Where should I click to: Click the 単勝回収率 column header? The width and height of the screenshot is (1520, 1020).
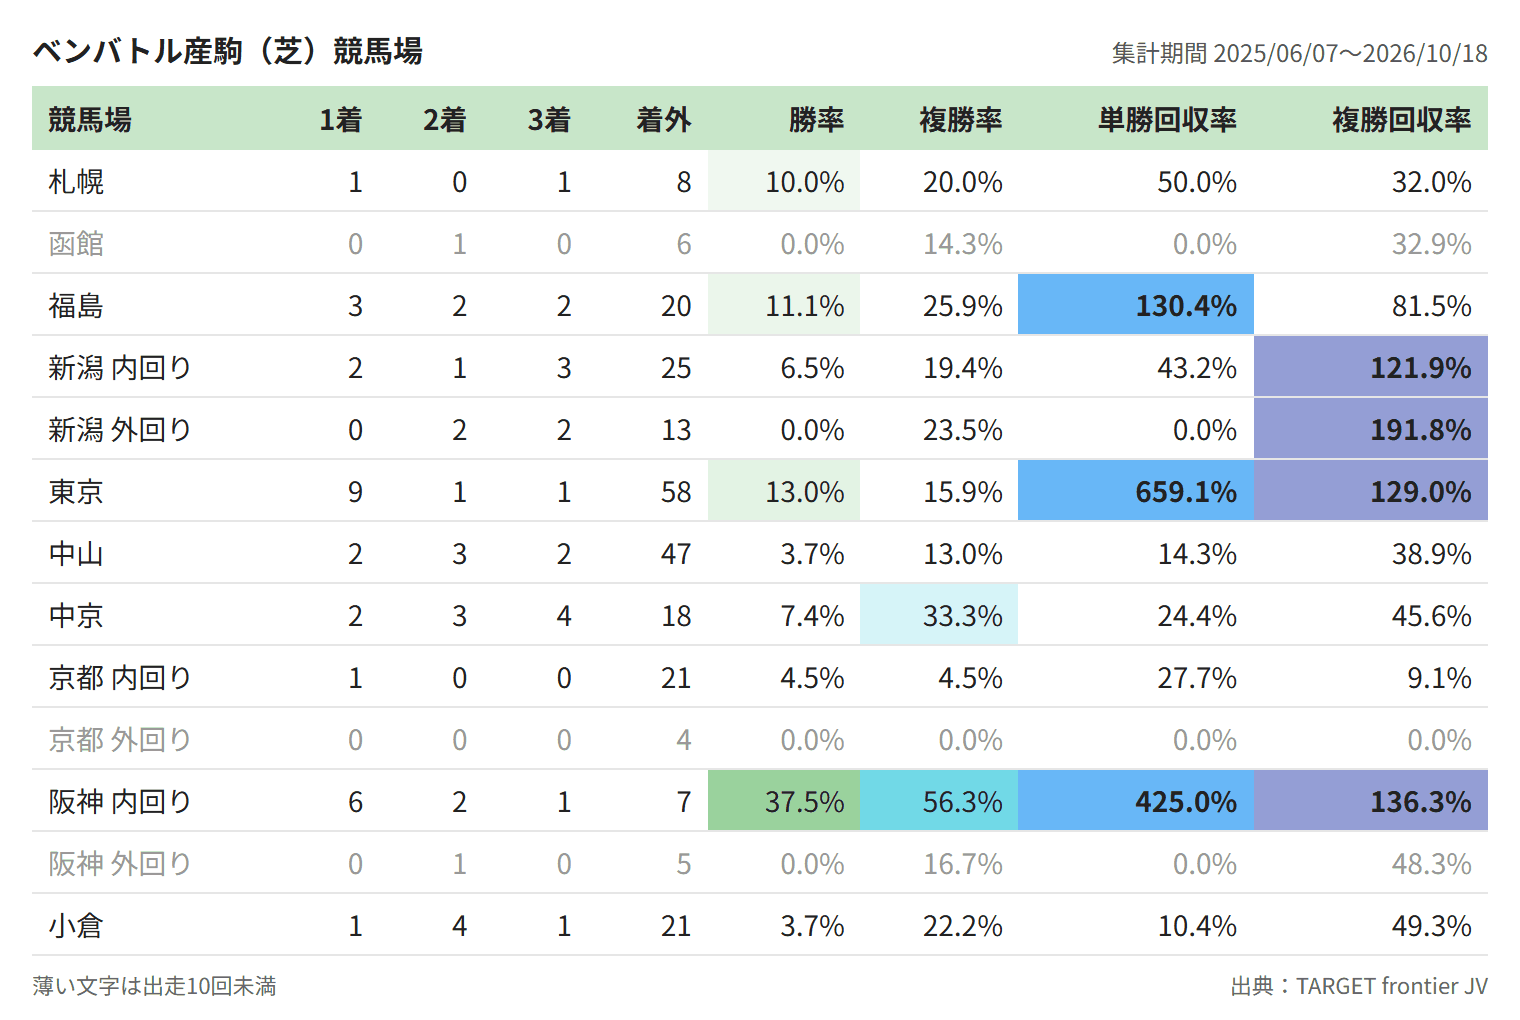1167,120
